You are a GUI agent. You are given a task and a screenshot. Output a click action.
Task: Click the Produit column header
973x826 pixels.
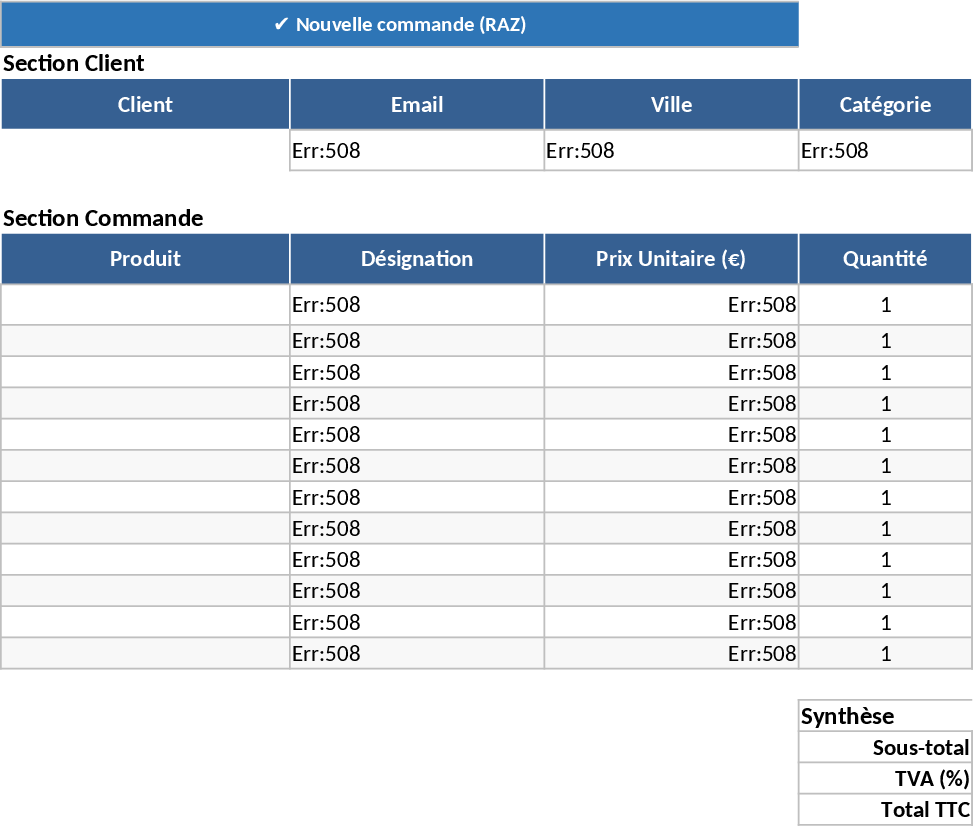tap(145, 258)
